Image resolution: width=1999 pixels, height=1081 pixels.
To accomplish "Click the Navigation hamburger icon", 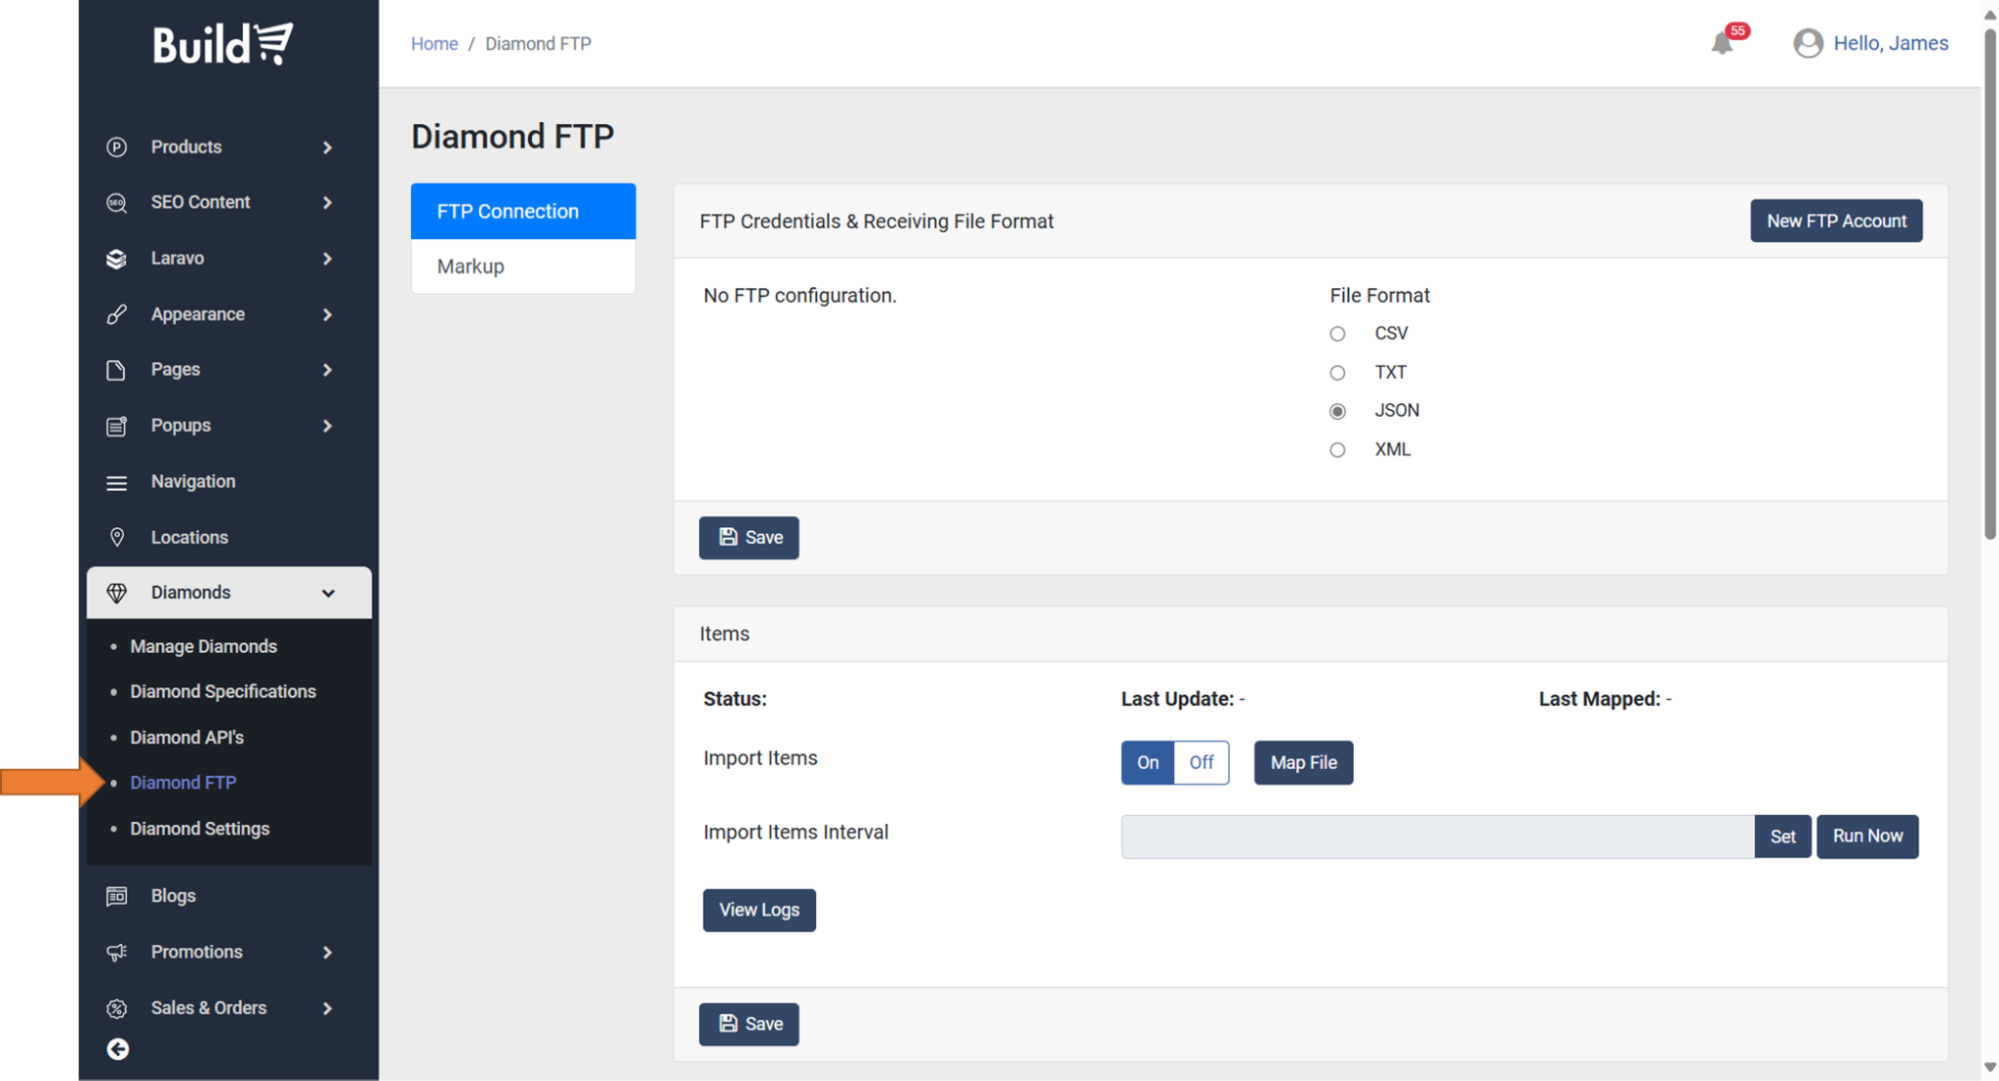I will (117, 482).
